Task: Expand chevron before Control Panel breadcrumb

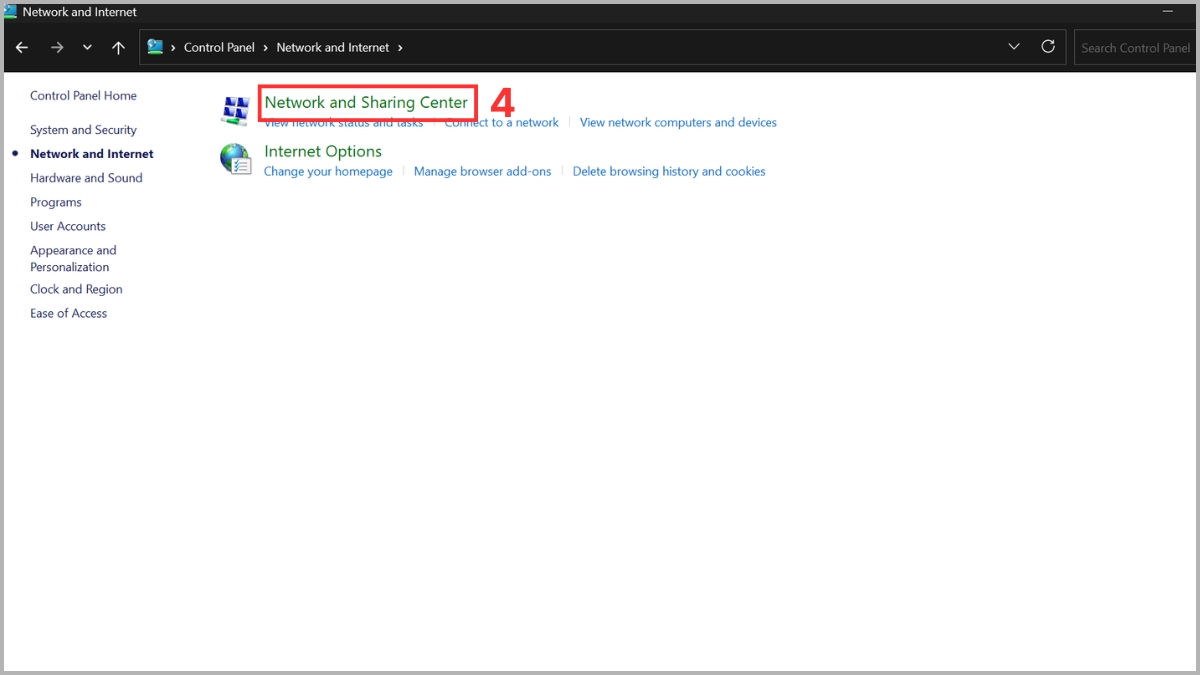Action: coord(173,47)
